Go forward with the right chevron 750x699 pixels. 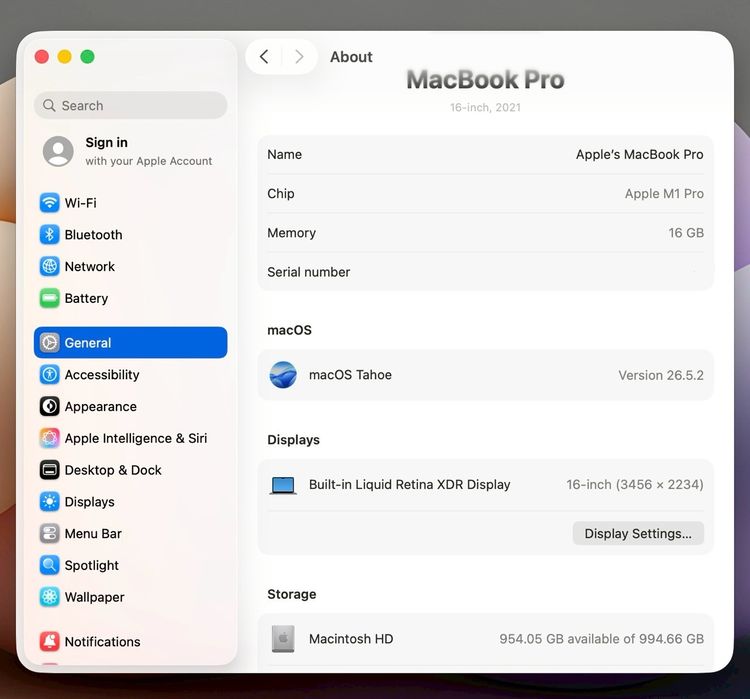299,56
